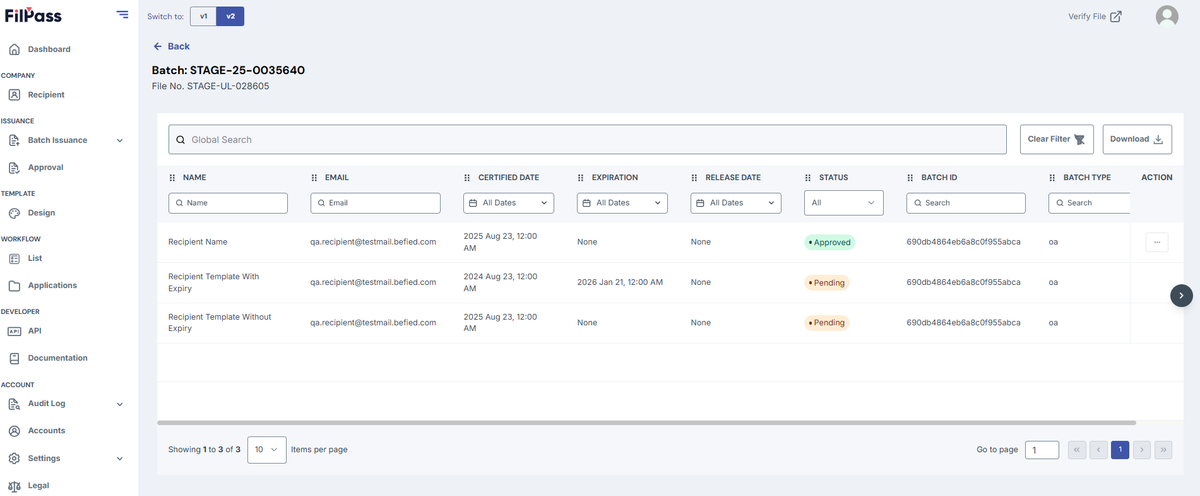The image size is (1200, 496).
Task: Click the Approved status badge
Action: coord(830,243)
